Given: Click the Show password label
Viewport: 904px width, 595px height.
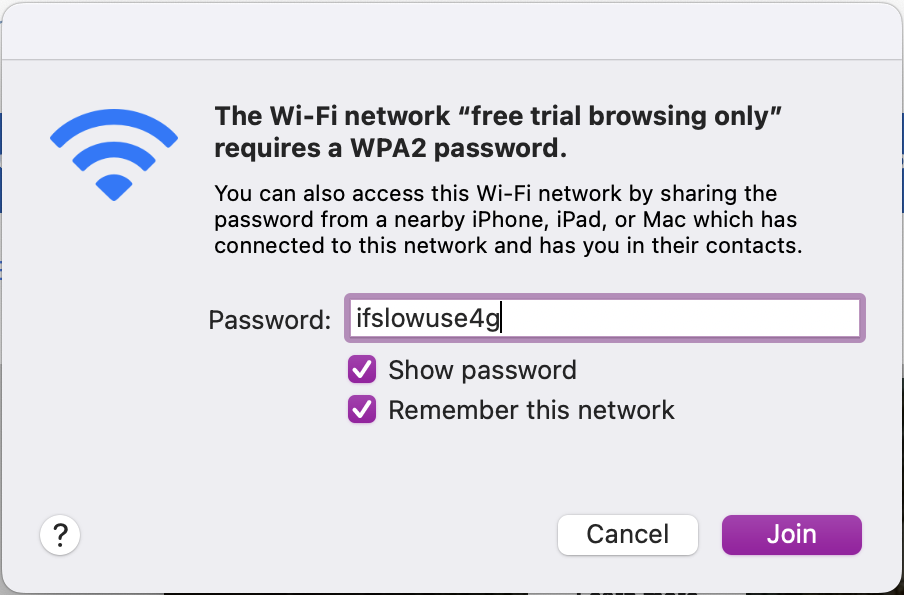Looking at the screenshot, I should [482, 370].
